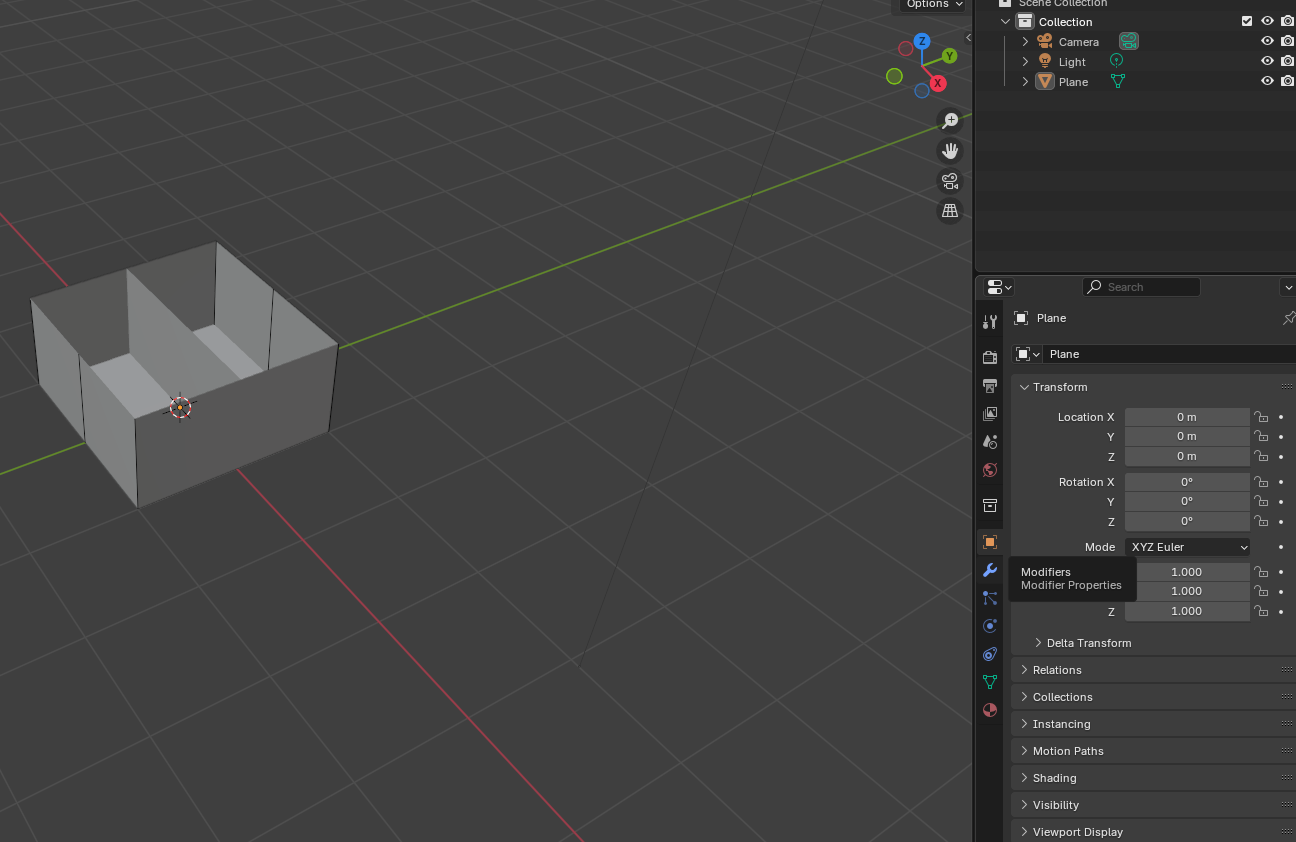Select the Camera item in outliner
This screenshot has width=1296, height=842.
click(x=1078, y=41)
